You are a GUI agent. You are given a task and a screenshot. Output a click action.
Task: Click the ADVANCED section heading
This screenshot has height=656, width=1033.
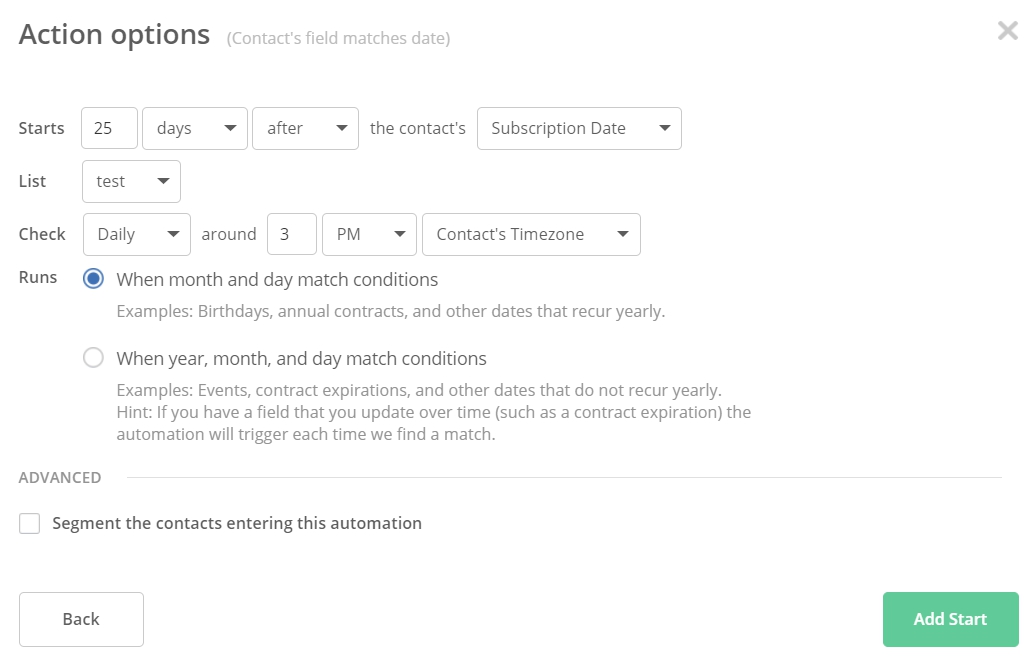tap(60, 478)
